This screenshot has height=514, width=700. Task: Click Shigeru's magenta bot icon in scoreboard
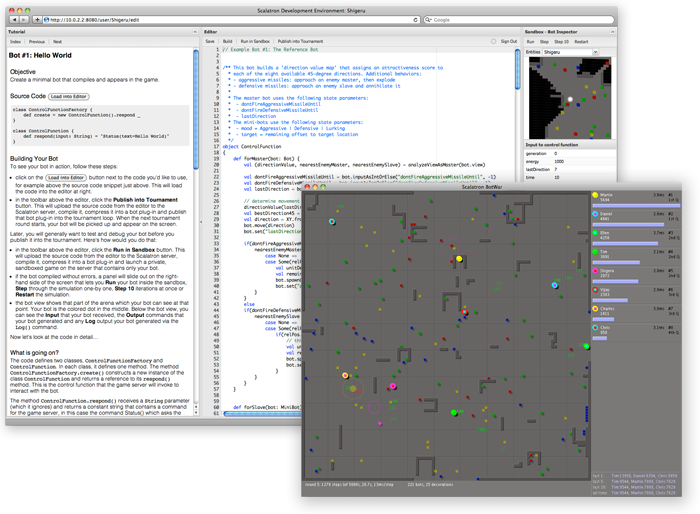pyautogui.click(x=595, y=271)
